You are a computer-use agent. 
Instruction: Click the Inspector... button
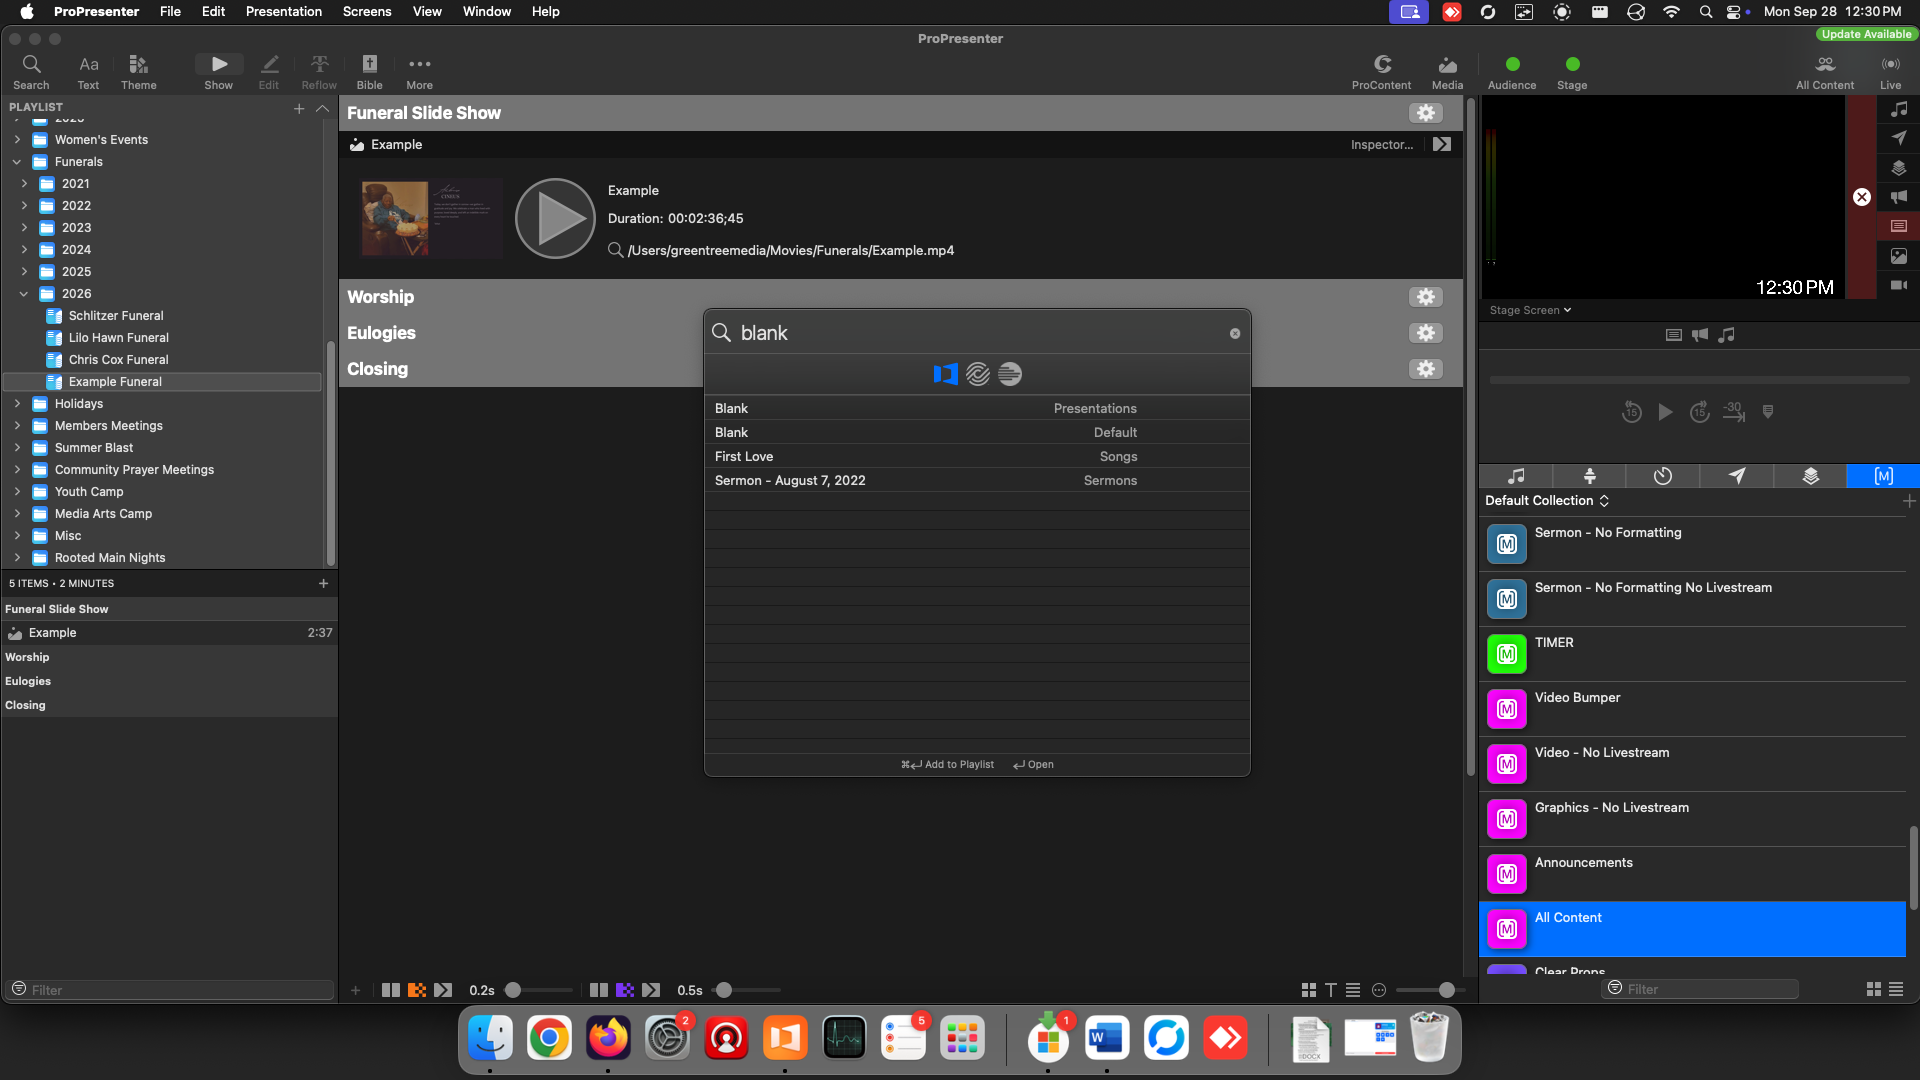[1382, 145]
